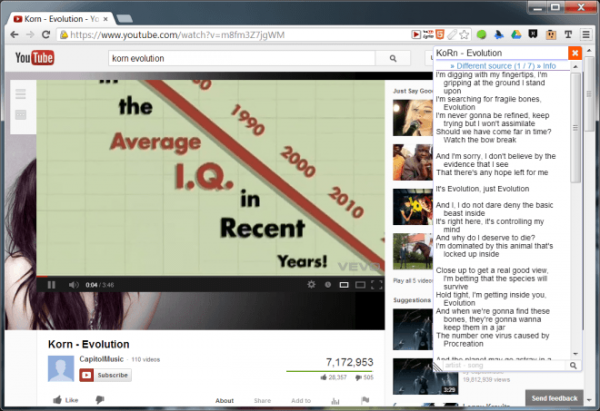Open the Share tab below video

(x=262, y=401)
